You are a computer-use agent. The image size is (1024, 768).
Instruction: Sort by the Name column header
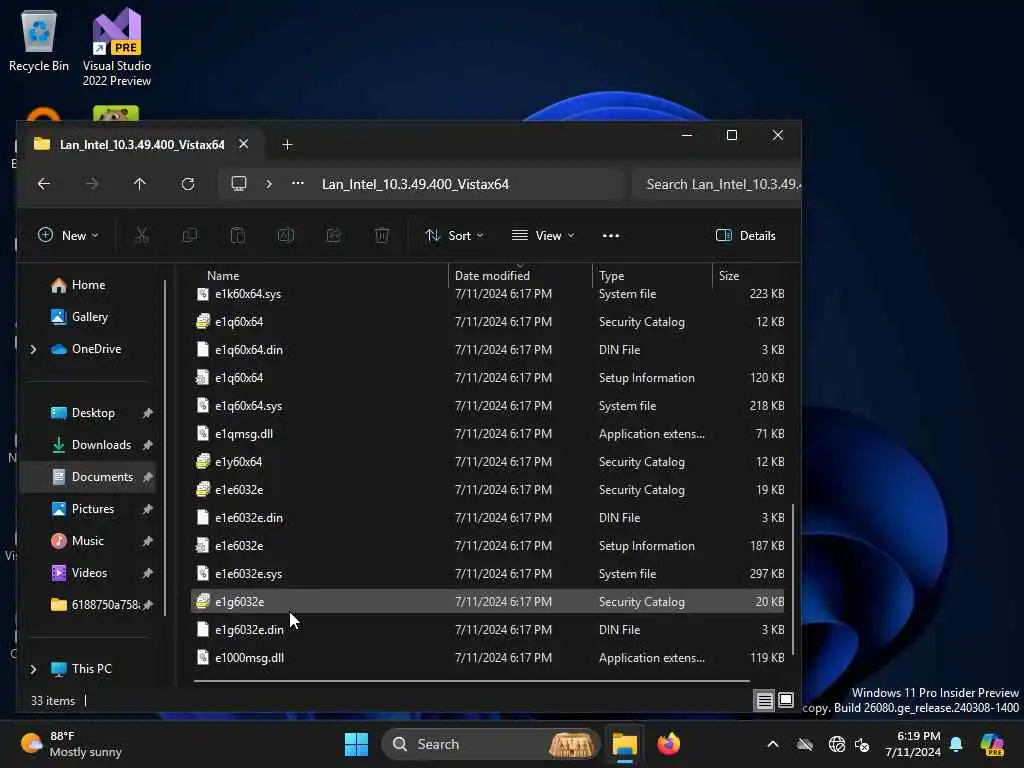coord(223,276)
